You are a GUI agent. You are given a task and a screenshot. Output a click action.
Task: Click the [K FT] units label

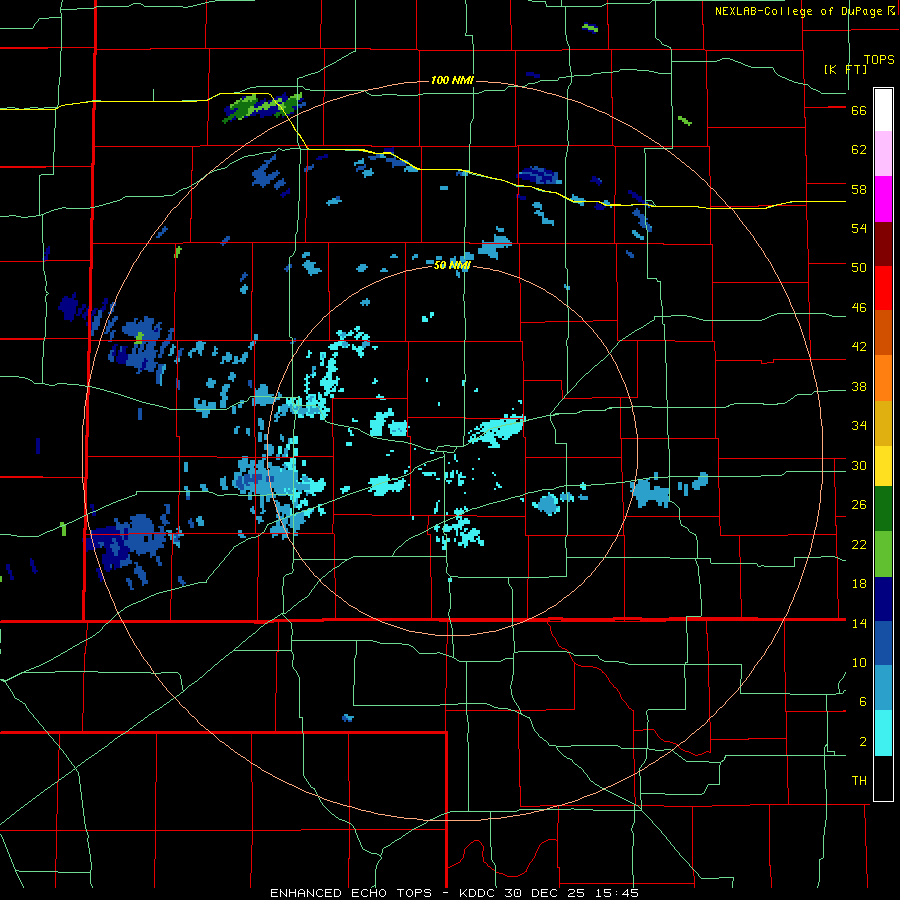point(845,69)
